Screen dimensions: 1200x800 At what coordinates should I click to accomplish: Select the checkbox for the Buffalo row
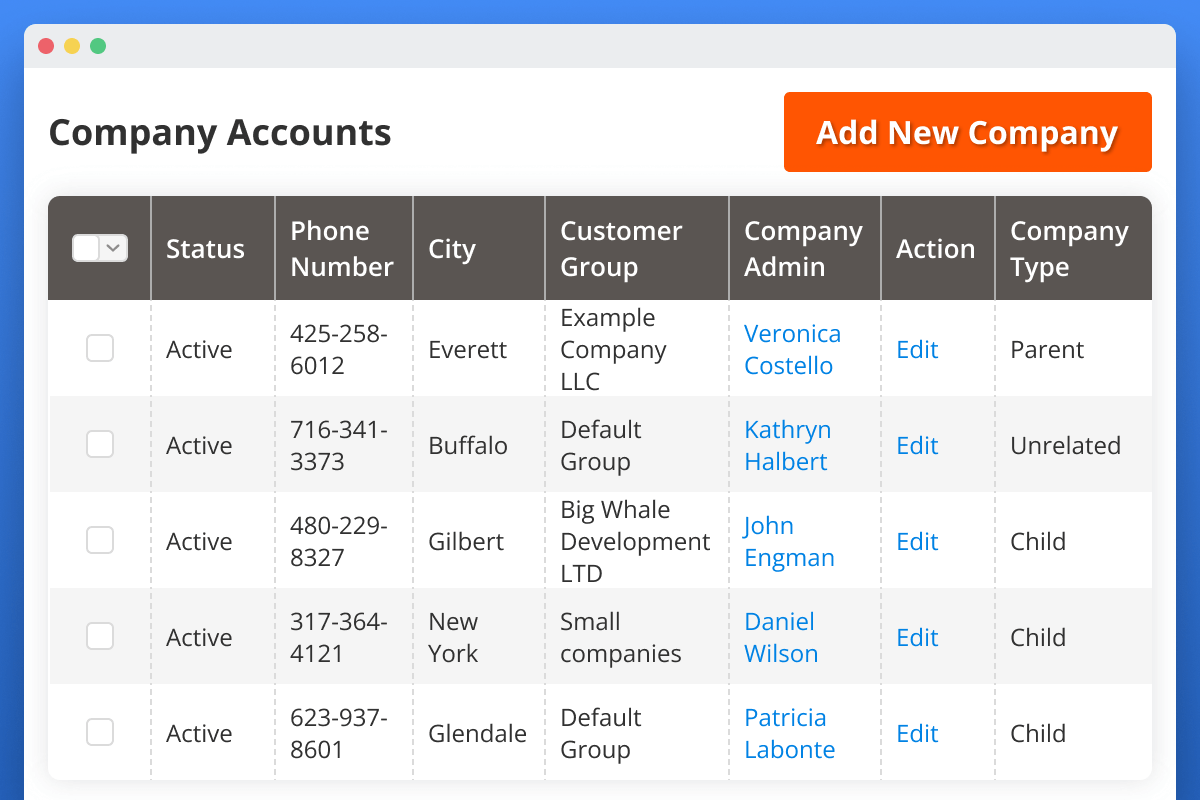pos(100,445)
